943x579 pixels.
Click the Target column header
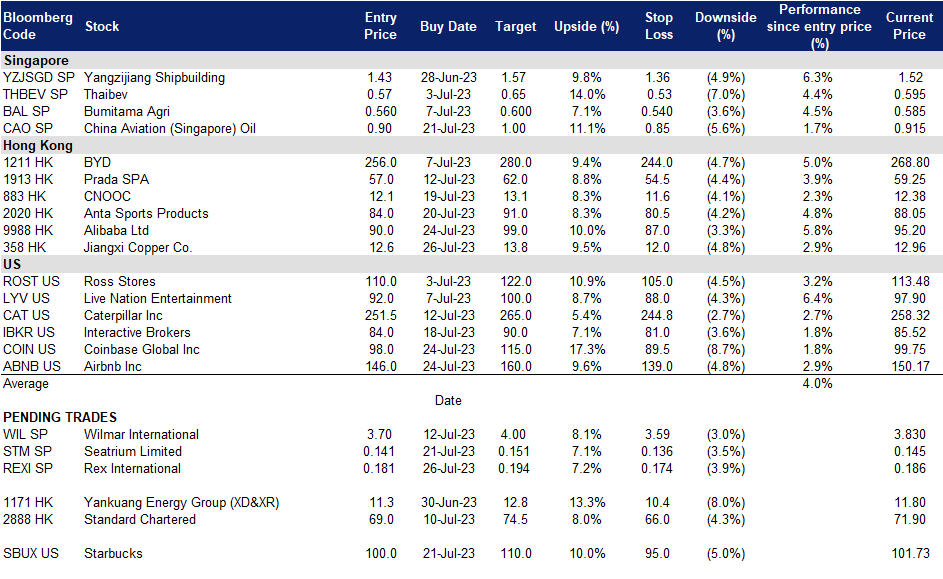coord(515,26)
